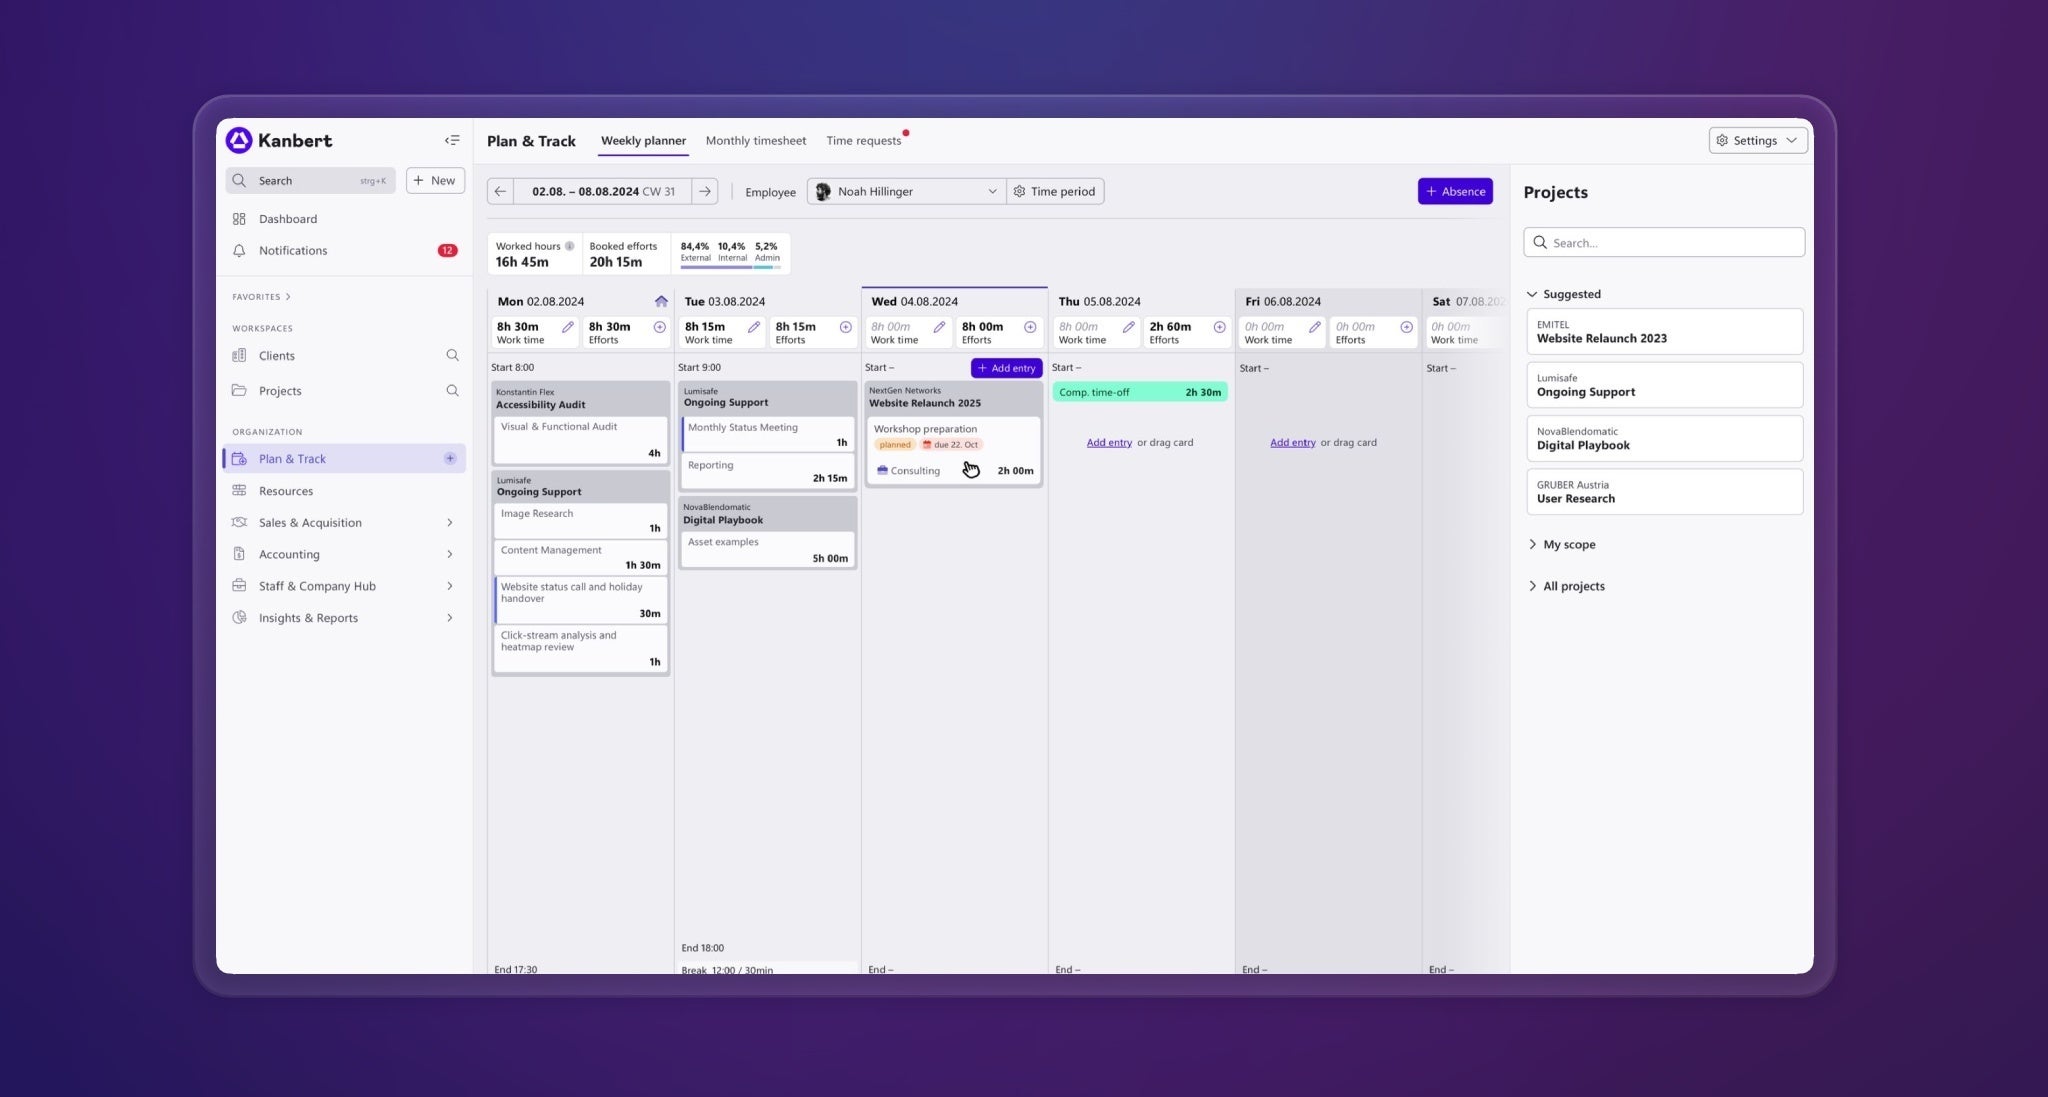Edit Monday work time with the pencil icon
Screen dimensions: 2048x1097
(x=567, y=327)
